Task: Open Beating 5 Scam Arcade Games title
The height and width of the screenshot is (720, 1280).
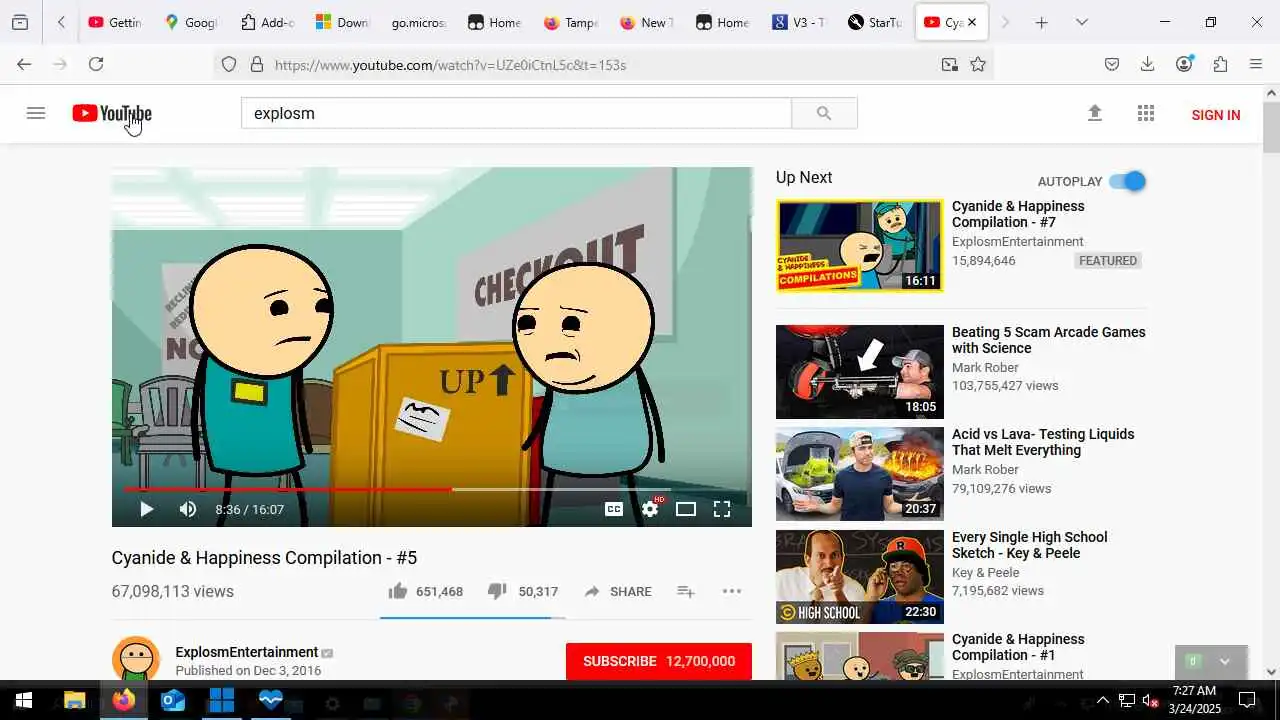Action: pyautogui.click(x=1049, y=340)
